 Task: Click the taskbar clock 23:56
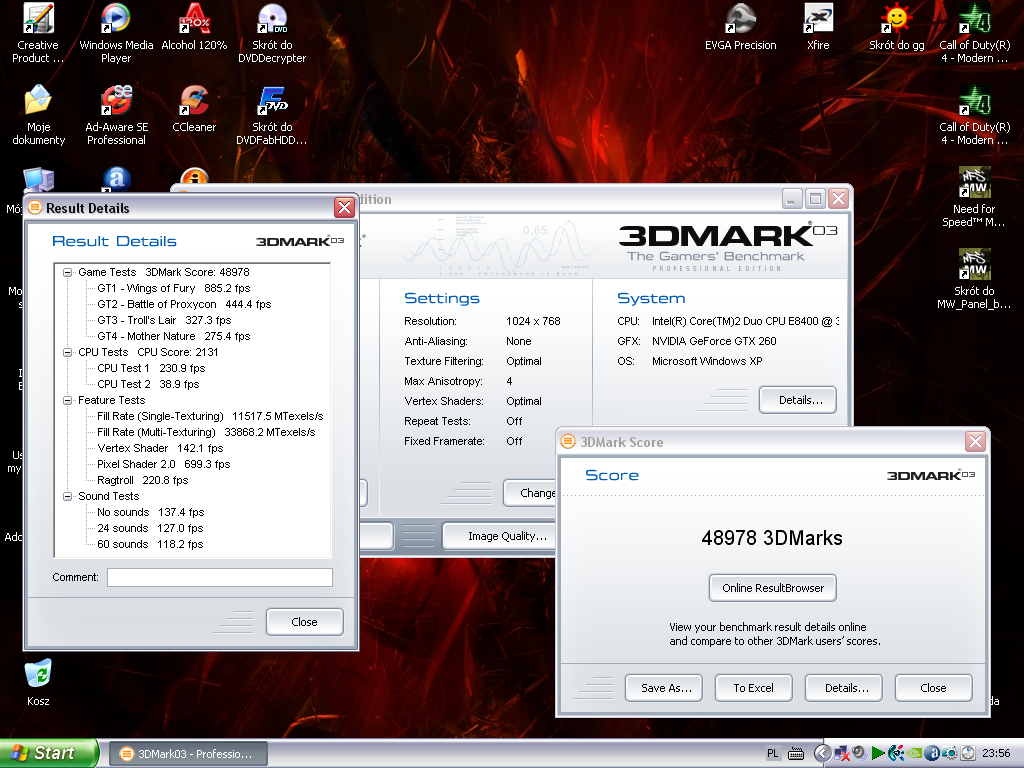[995, 754]
